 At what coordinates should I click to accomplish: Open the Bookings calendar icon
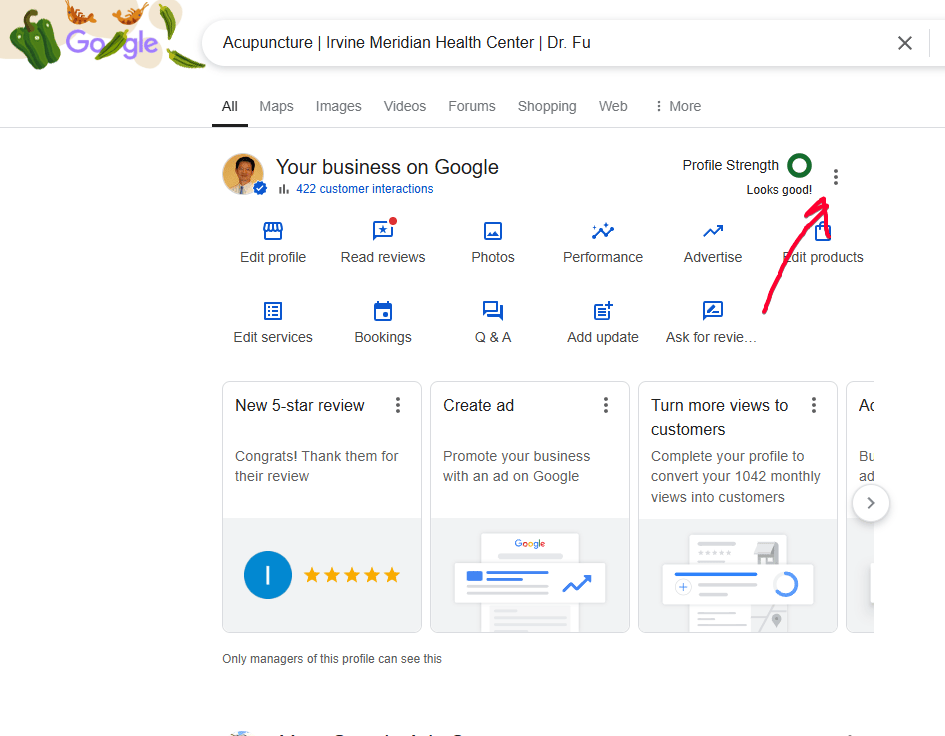click(x=382, y=311)
